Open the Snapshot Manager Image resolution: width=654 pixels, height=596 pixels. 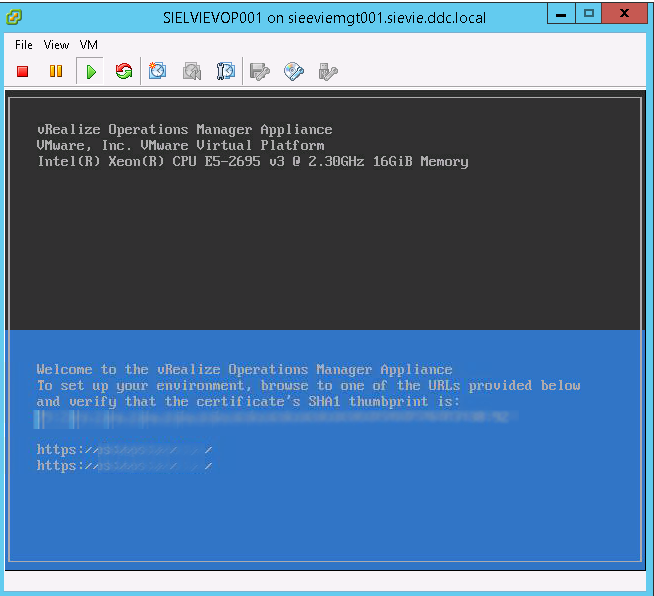(226, 71)
